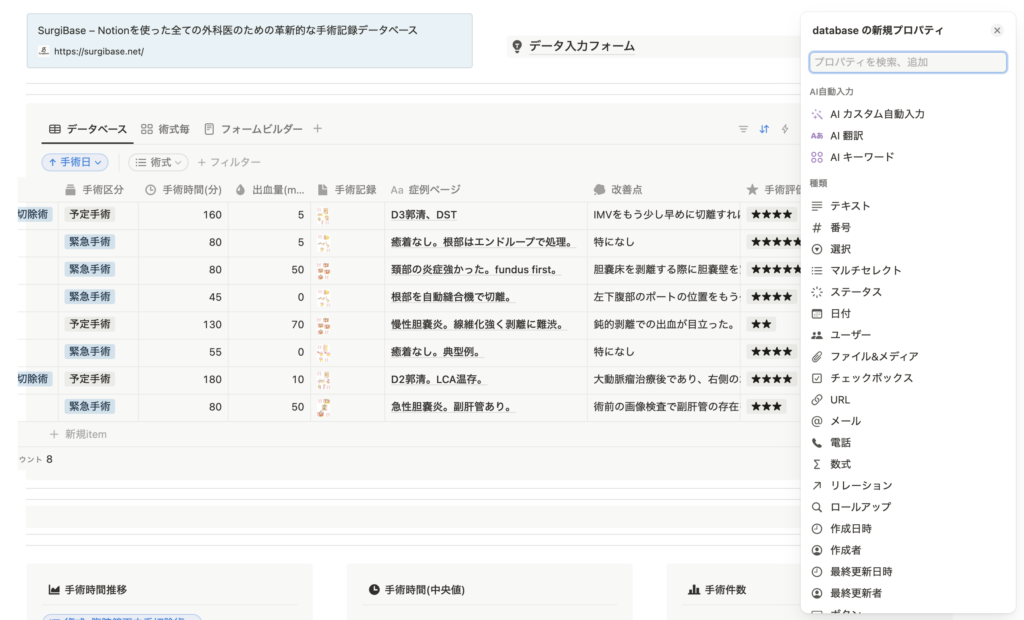Add a ユーザー property

908,335
